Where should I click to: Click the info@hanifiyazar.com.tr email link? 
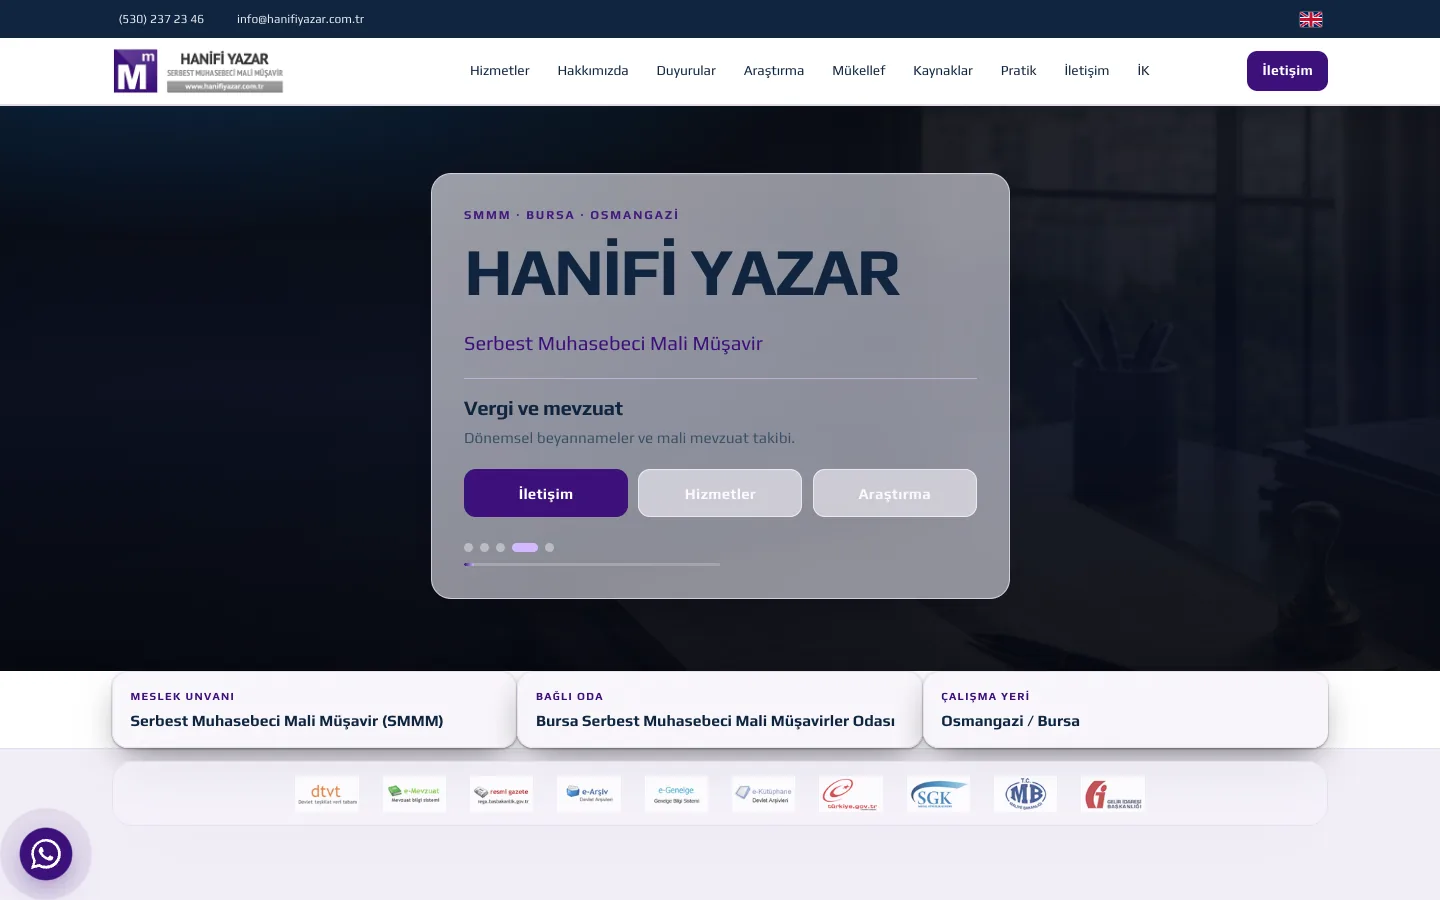[x=300, y=19]
